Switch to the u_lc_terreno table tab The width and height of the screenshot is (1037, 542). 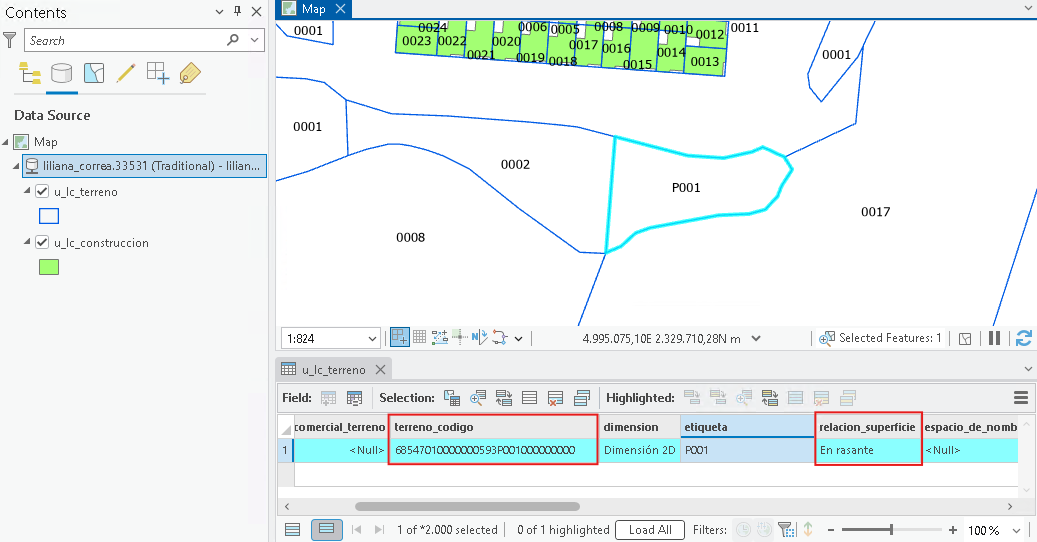[333, 369]
